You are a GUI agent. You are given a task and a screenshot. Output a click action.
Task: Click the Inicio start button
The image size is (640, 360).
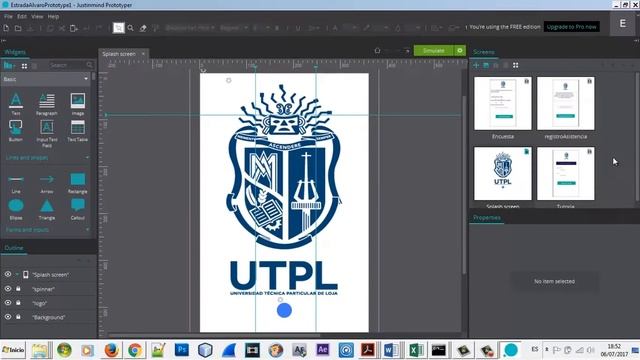tap(13, 350)
